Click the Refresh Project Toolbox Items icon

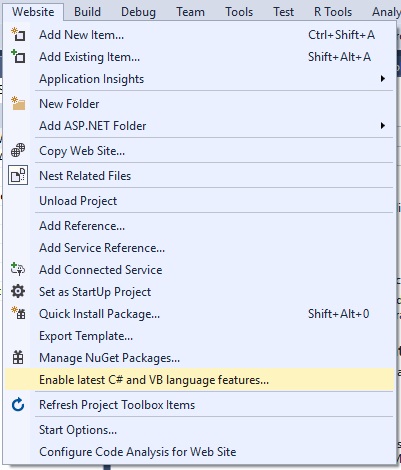[x=18, y=405]
